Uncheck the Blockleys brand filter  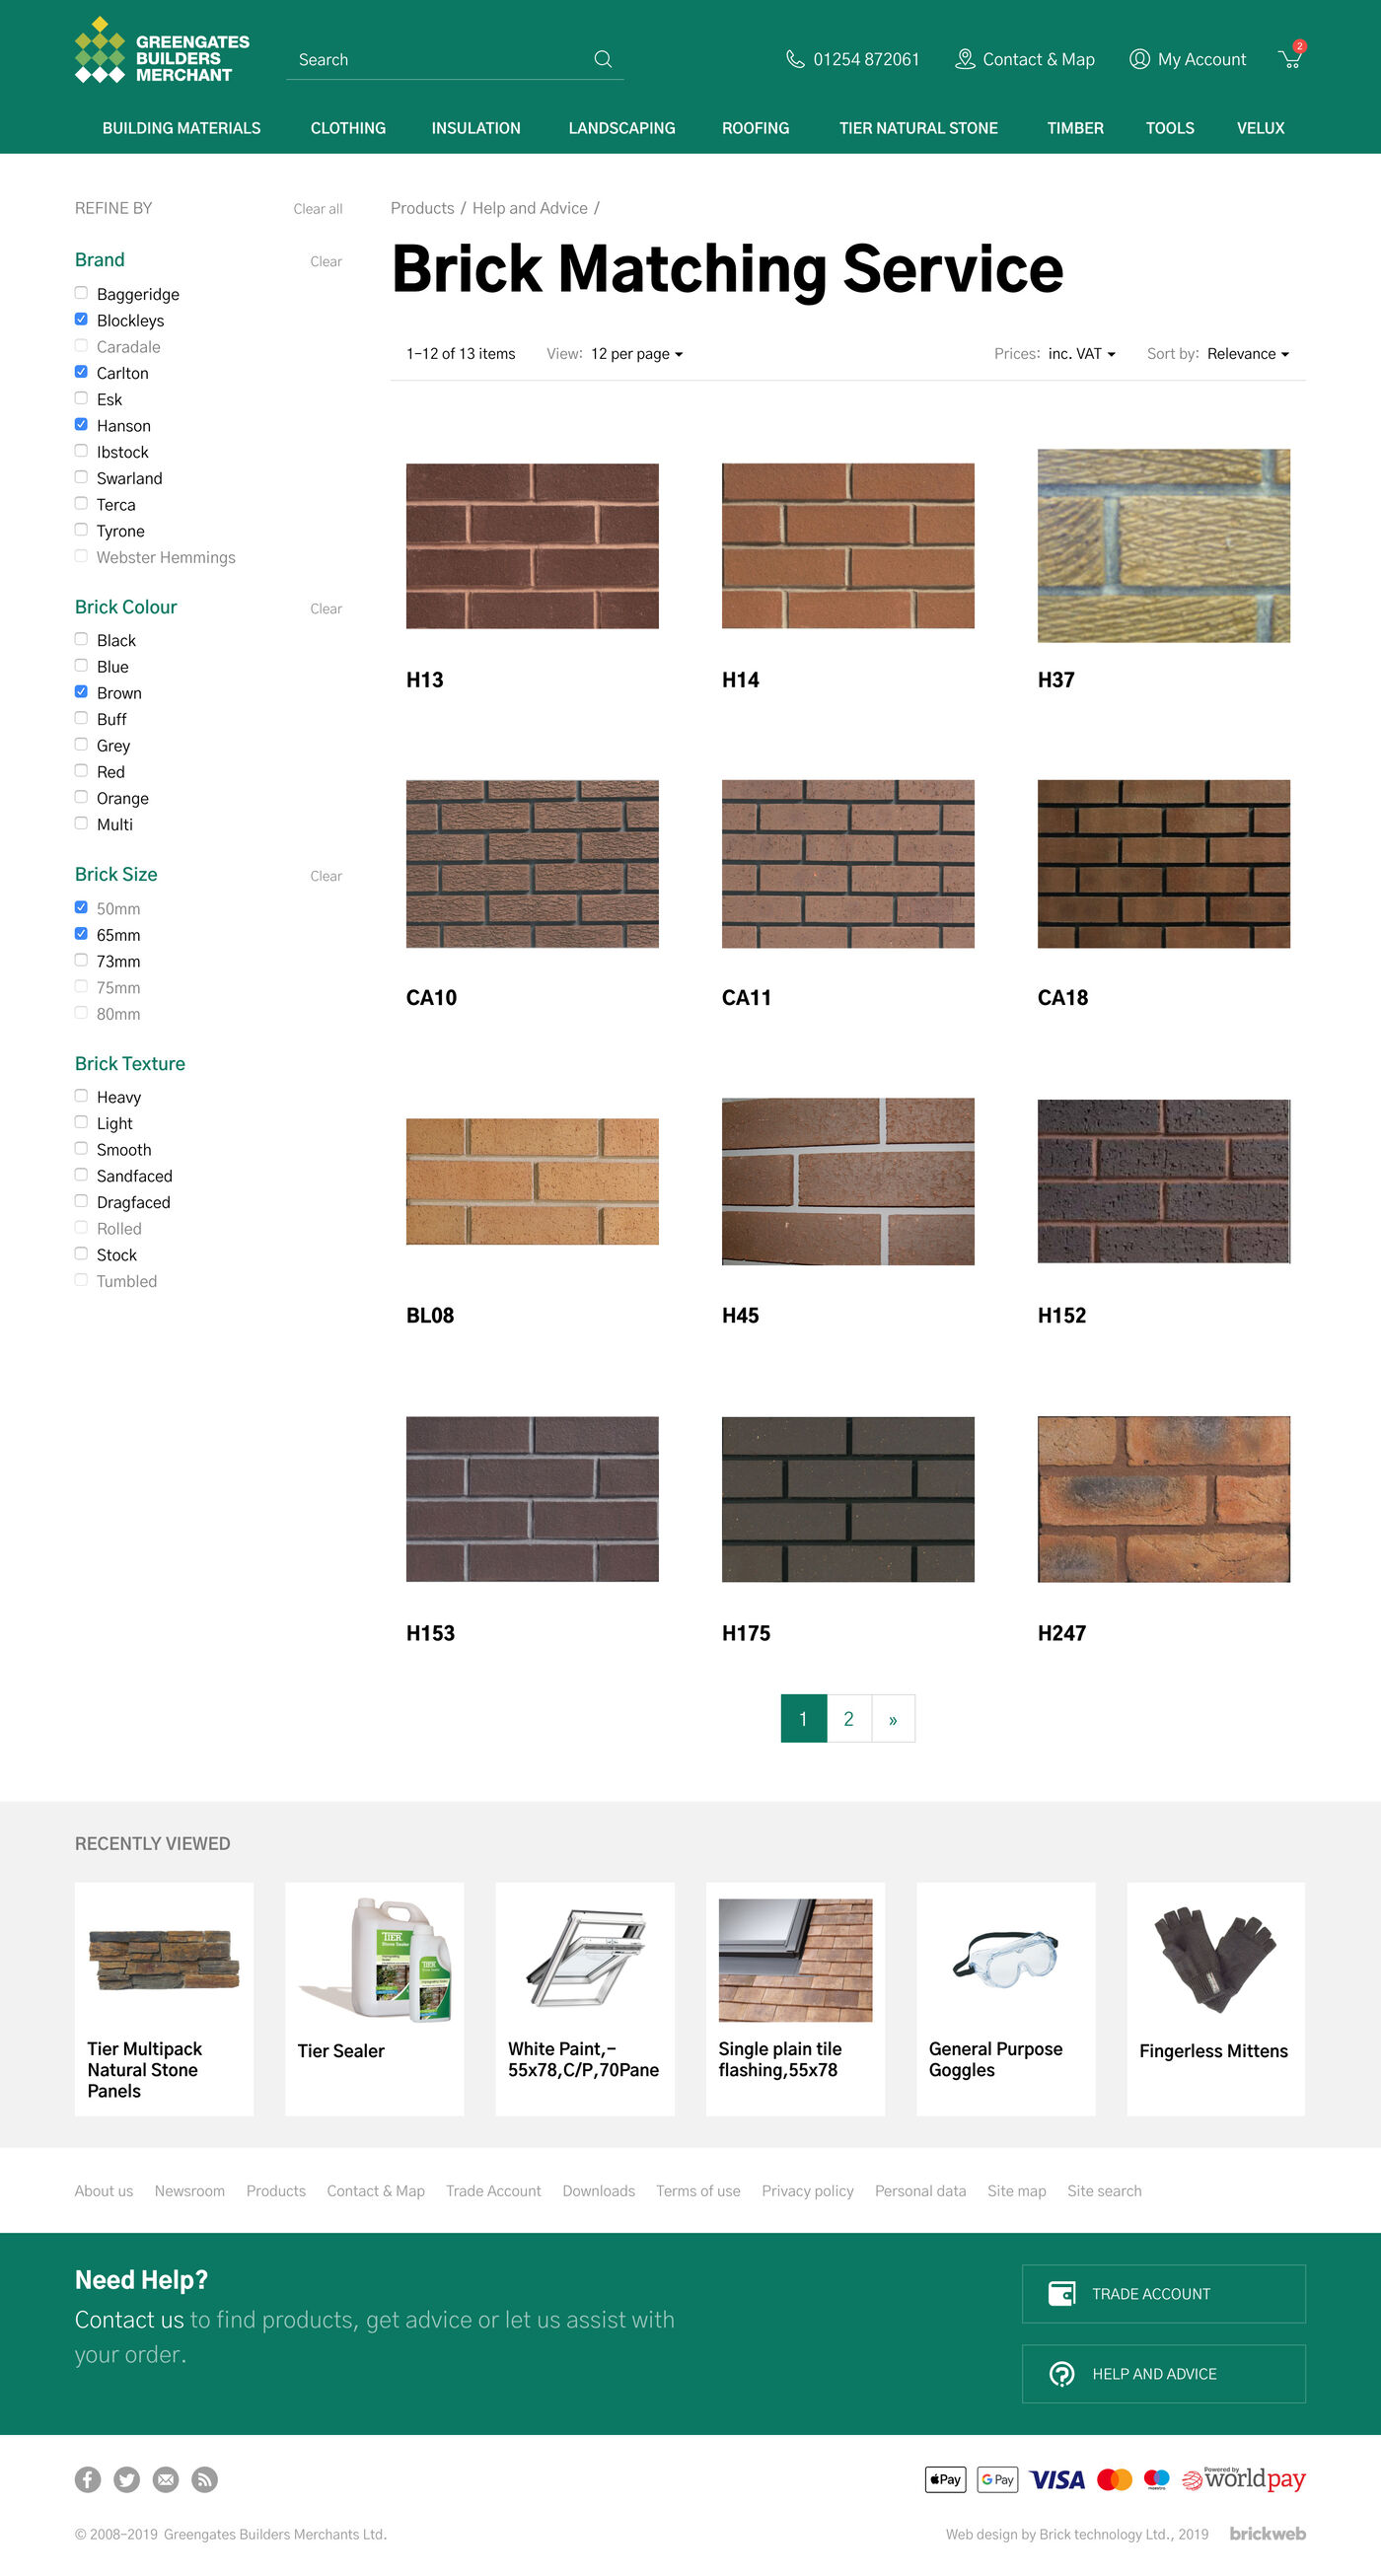[81, 320]
